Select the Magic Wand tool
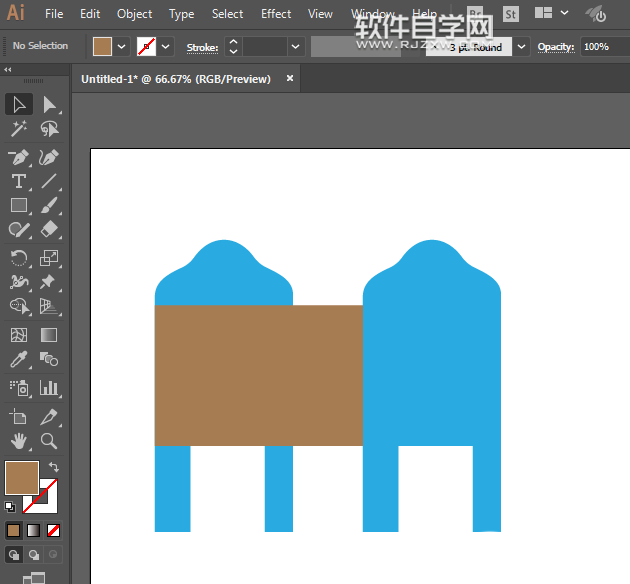Viewport: 630px width, 584px height. (19, 130)
